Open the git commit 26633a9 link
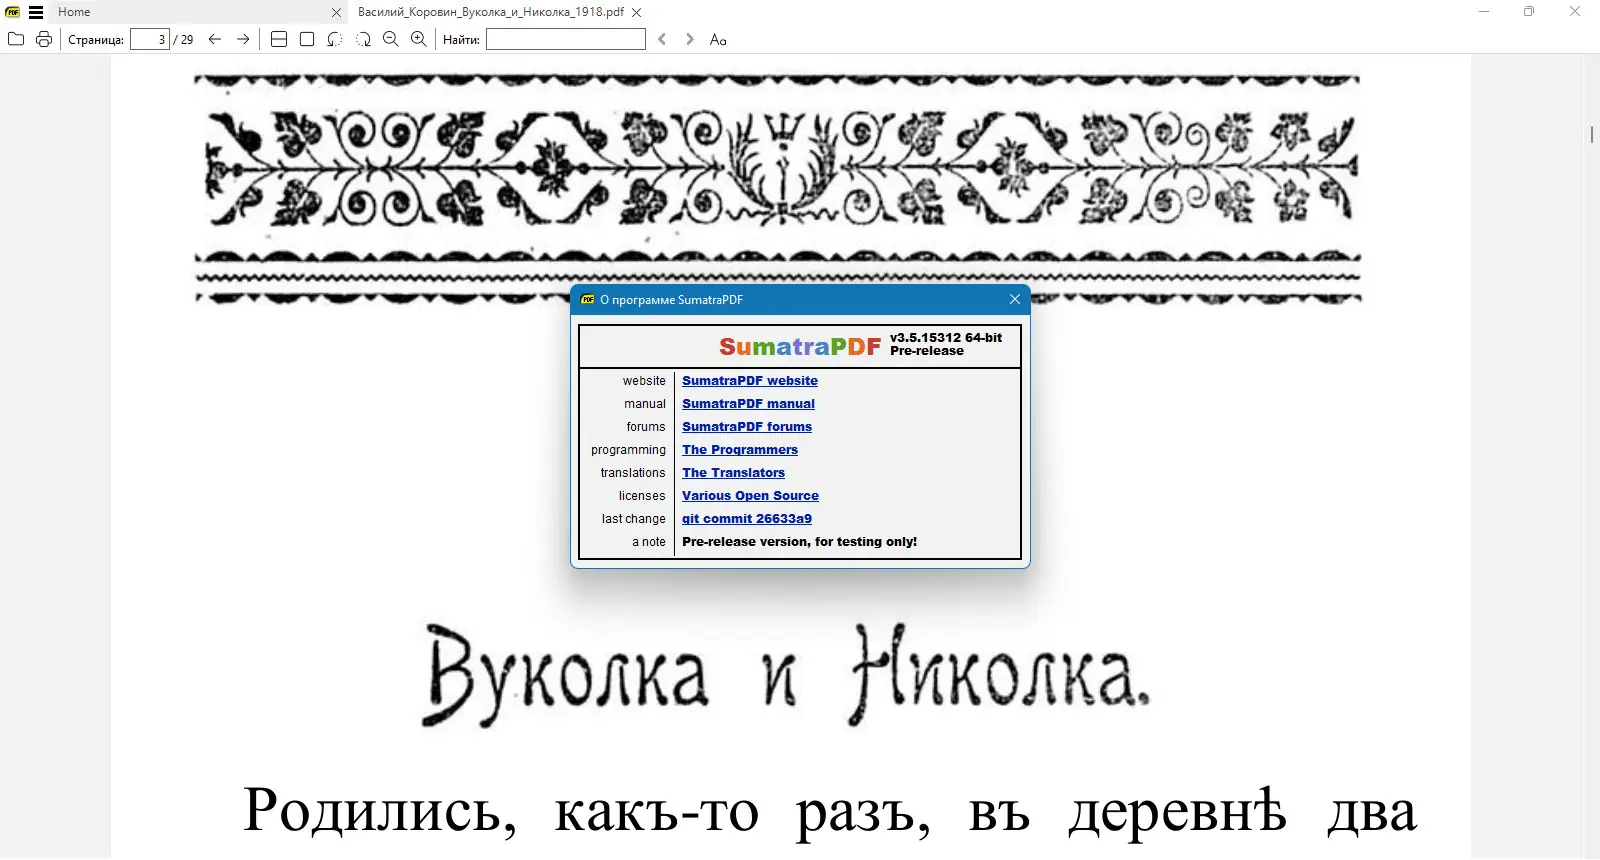The height and width of the screenshot is (860, 1600). coord(747,519)
